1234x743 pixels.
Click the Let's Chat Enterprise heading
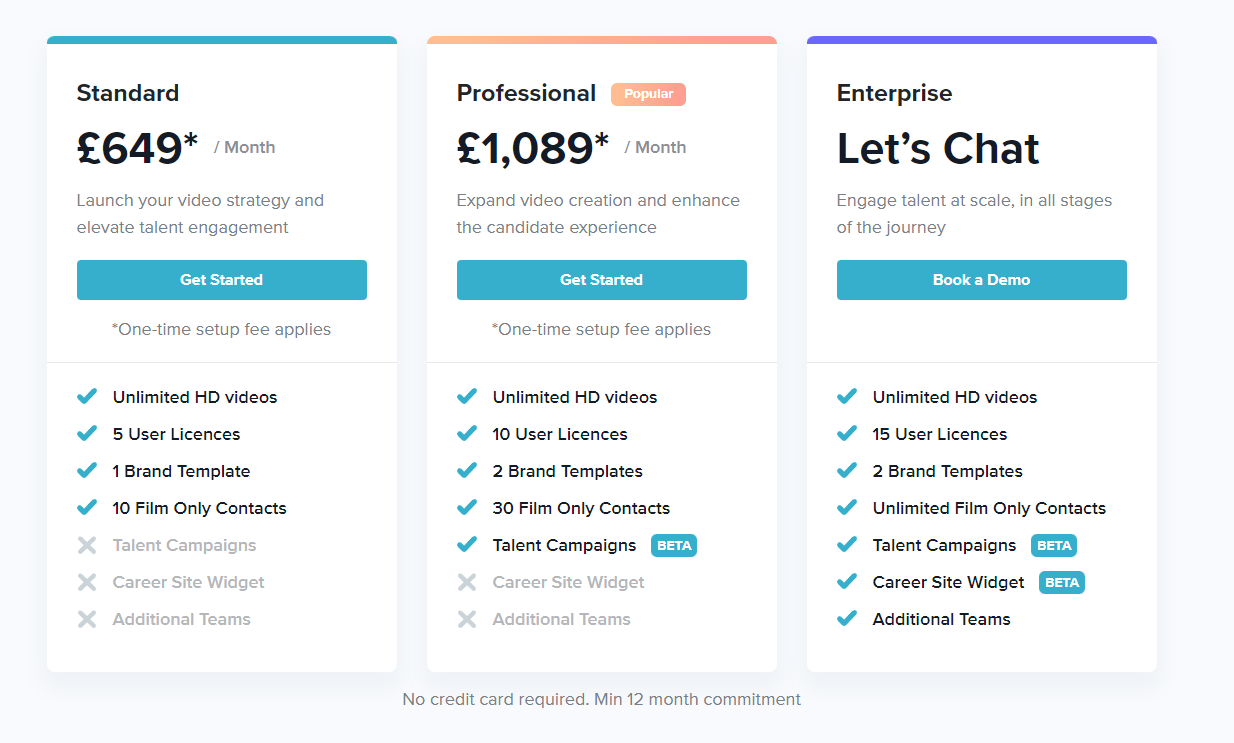coord(938,149)
